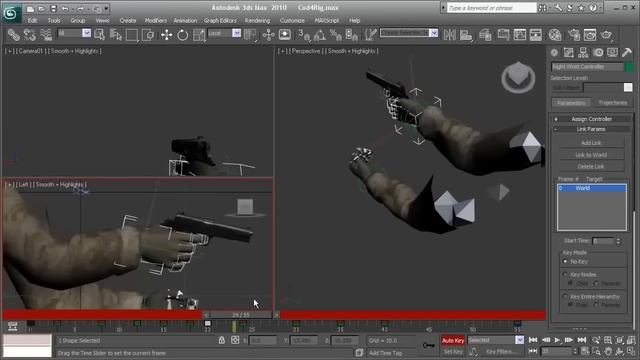Click the Trajectories button
Screen dimensions: 640x360
point(612,103)
